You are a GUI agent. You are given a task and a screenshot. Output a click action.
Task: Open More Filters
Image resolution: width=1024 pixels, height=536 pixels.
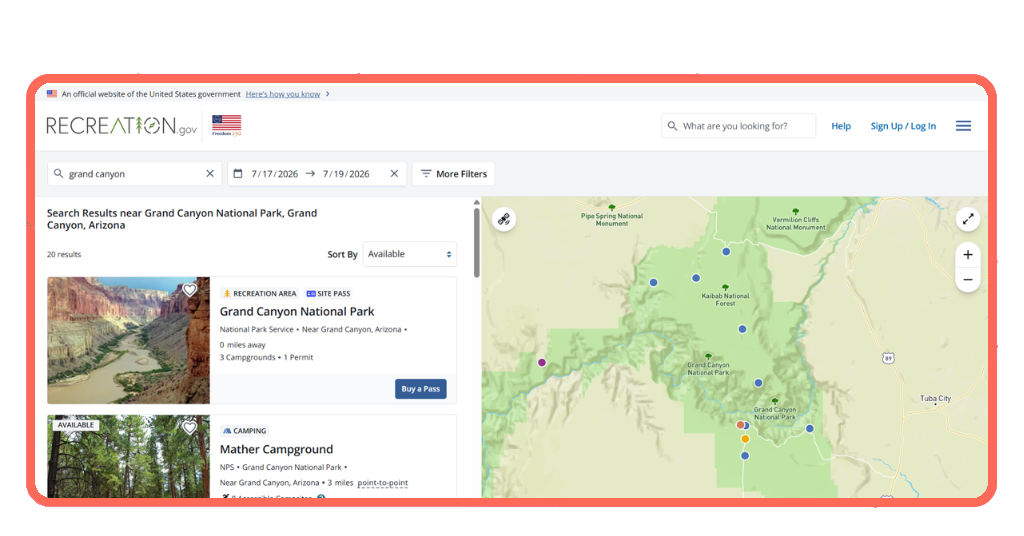pyautogui.click(x=454, y=174)
